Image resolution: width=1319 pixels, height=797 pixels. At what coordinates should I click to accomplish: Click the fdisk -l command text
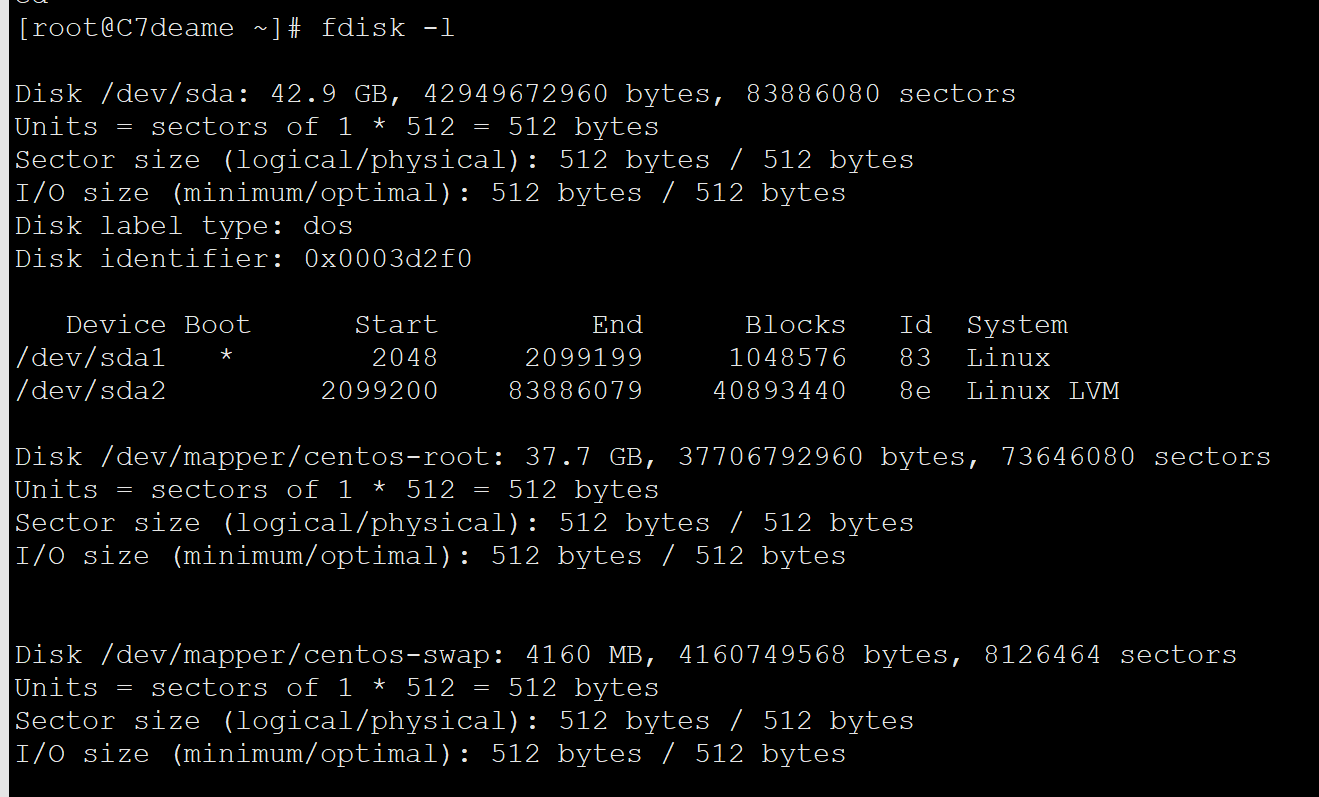388,28
